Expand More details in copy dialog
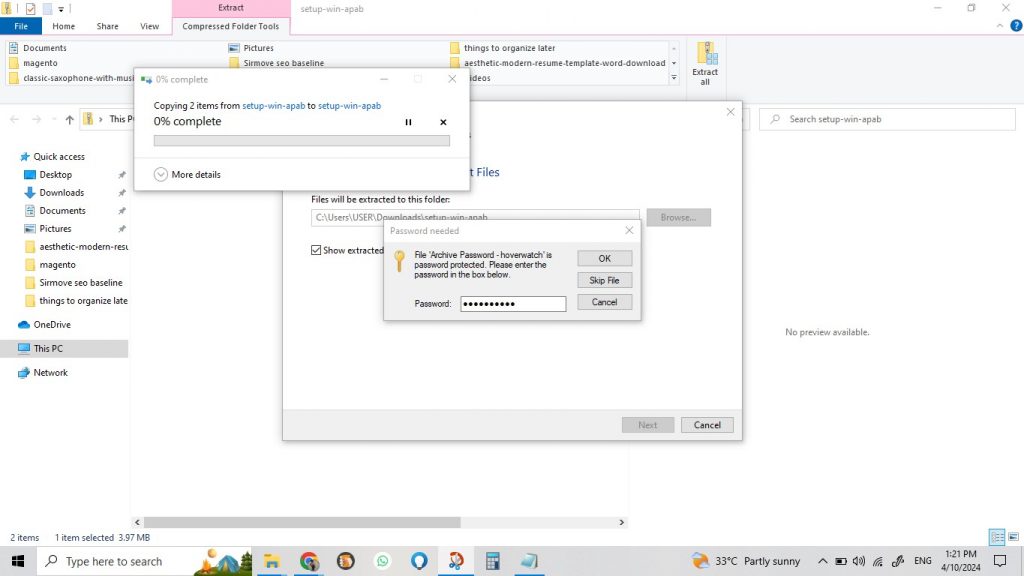This screenshot has height=576, width=1024. (x=161, y=174)
